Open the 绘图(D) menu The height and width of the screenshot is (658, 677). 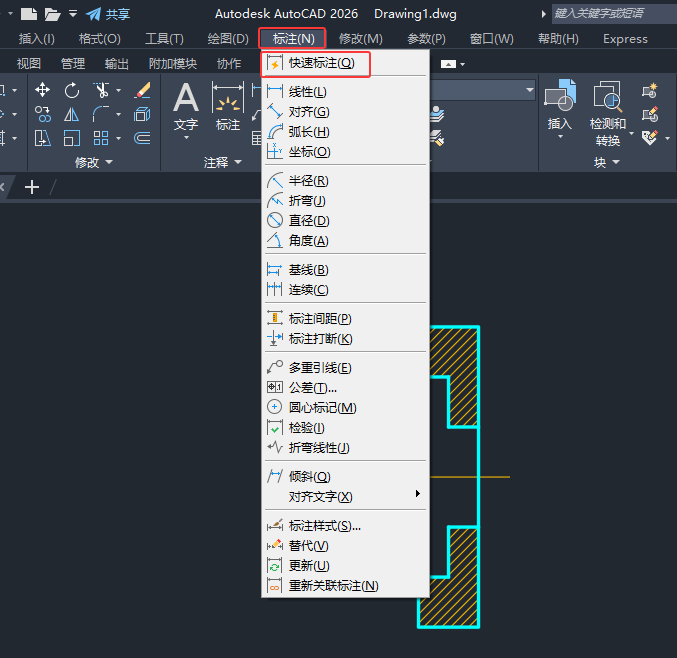tap(228, 39)
